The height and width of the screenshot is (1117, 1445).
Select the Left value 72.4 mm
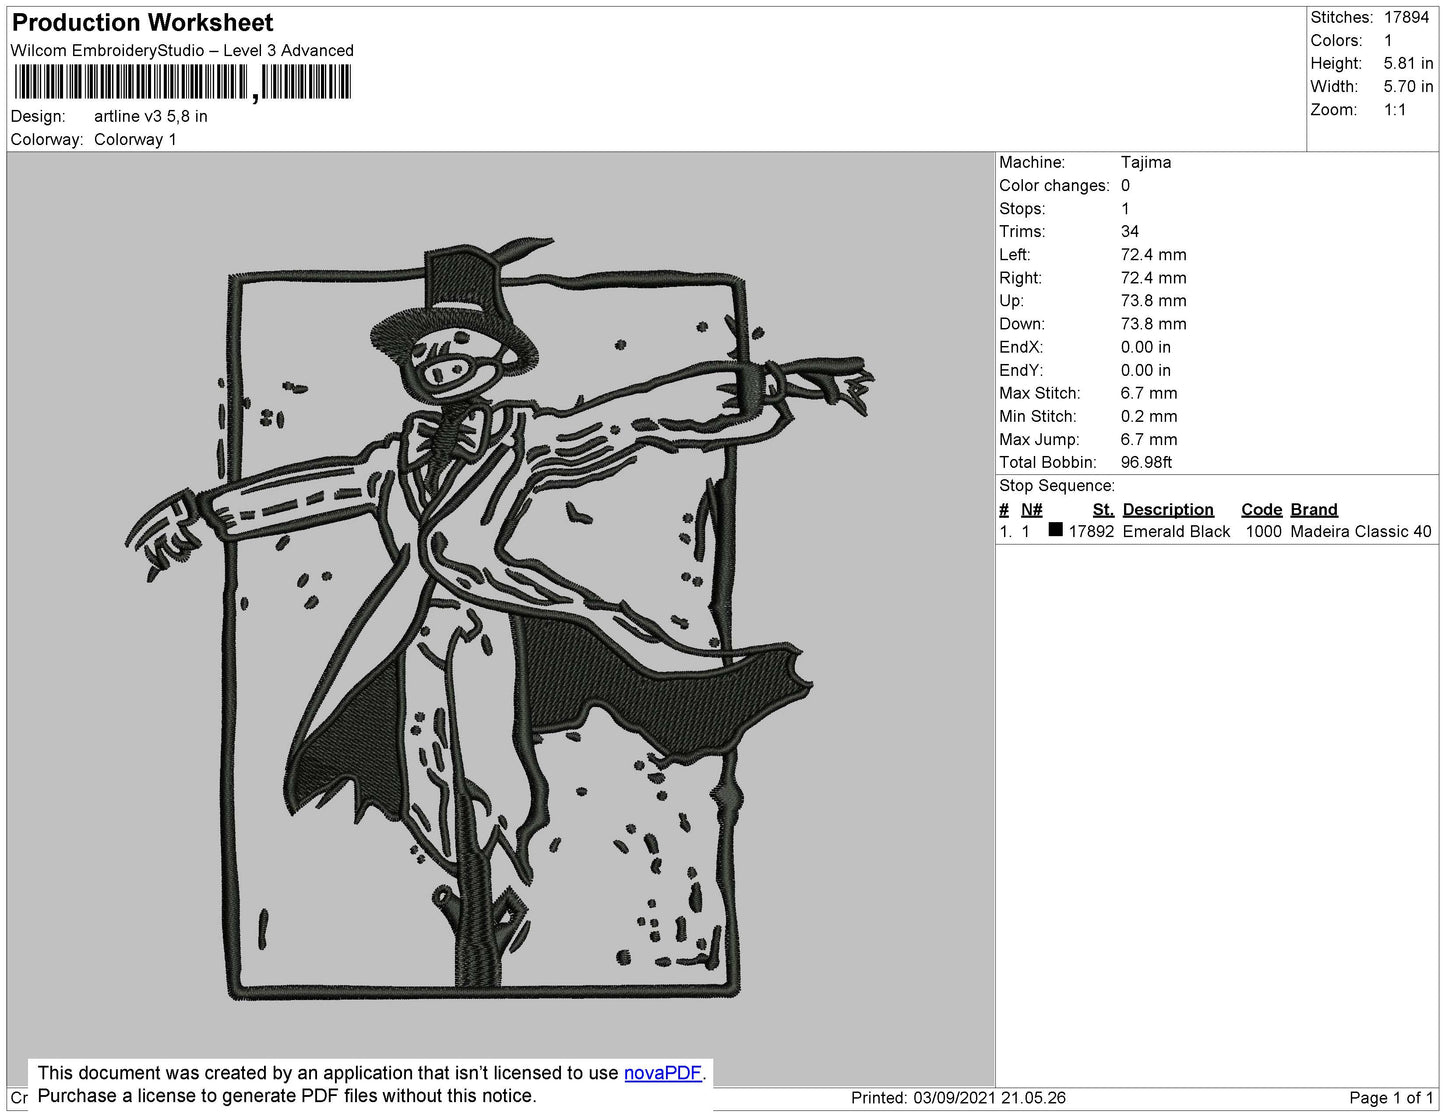tap(1153, 254)
